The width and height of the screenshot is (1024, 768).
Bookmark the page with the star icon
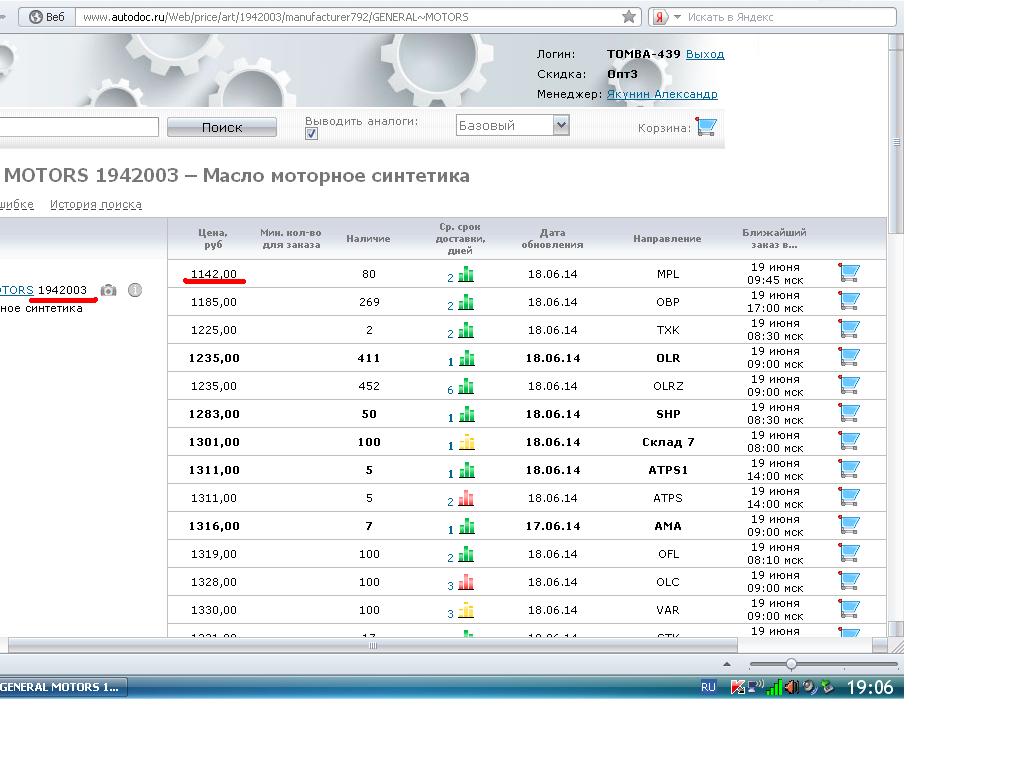pyautogui.click(x=629, y=17)
